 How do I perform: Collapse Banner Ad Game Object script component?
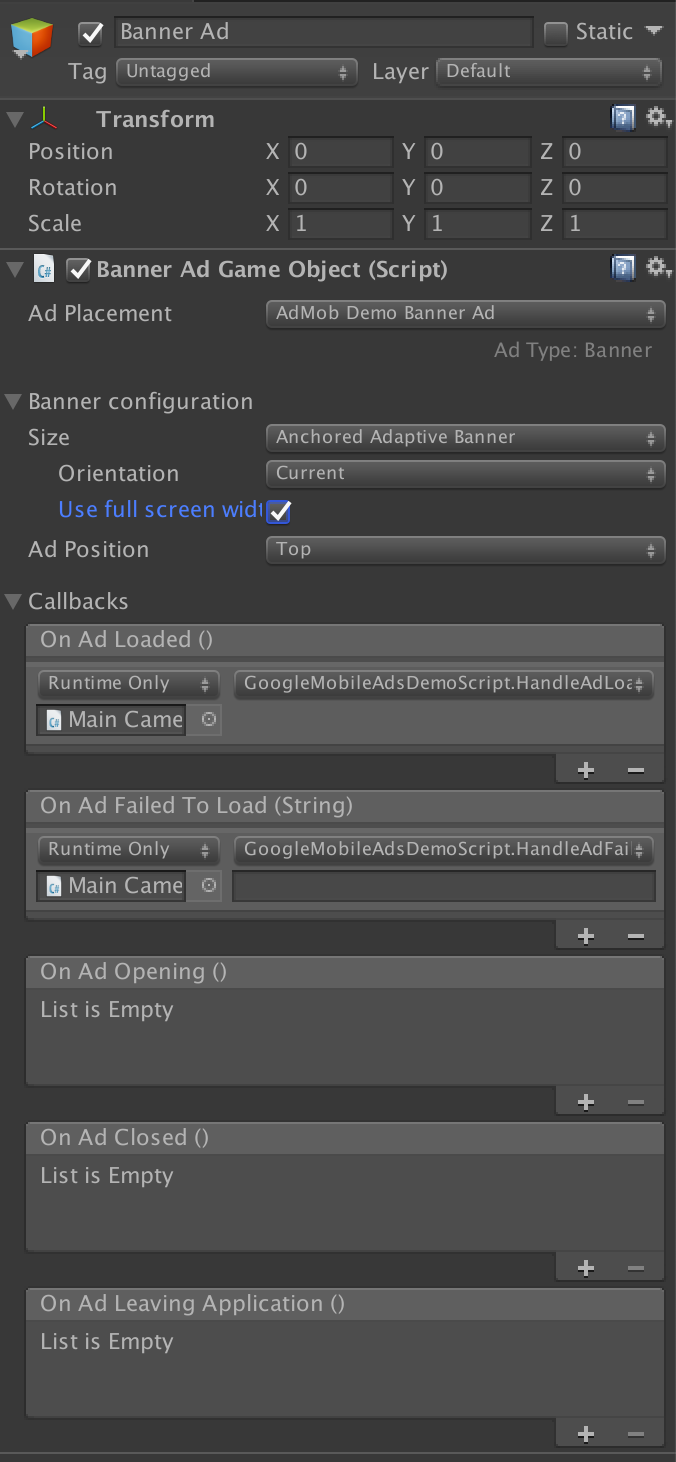[x=13, y=269]
